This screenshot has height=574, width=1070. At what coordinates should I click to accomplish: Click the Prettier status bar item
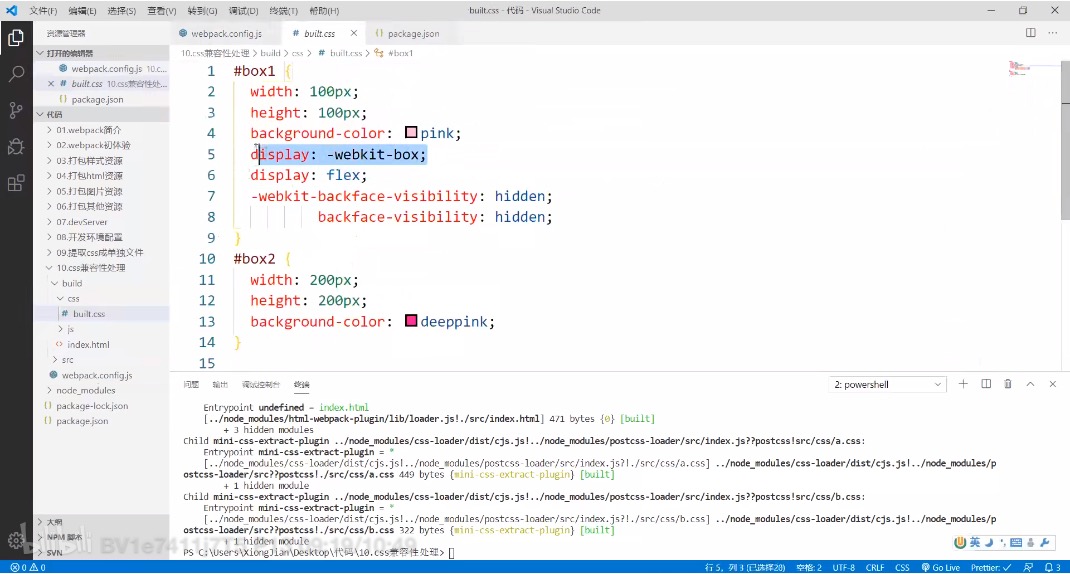point(991,567)
